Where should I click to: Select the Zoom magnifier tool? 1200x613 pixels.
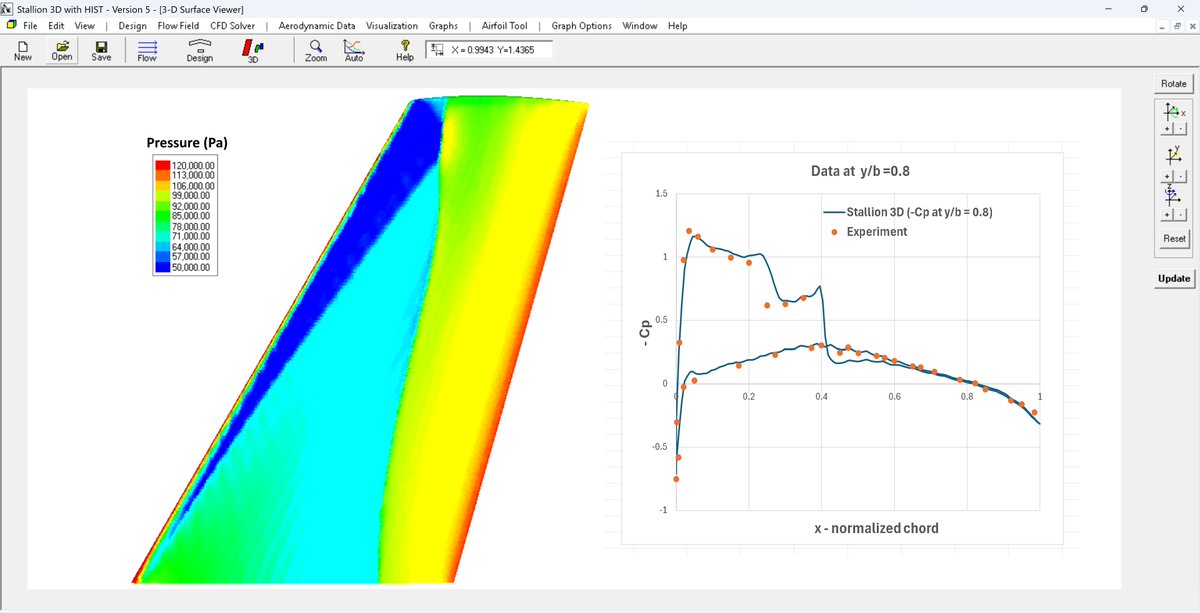(x=316, y=51)
